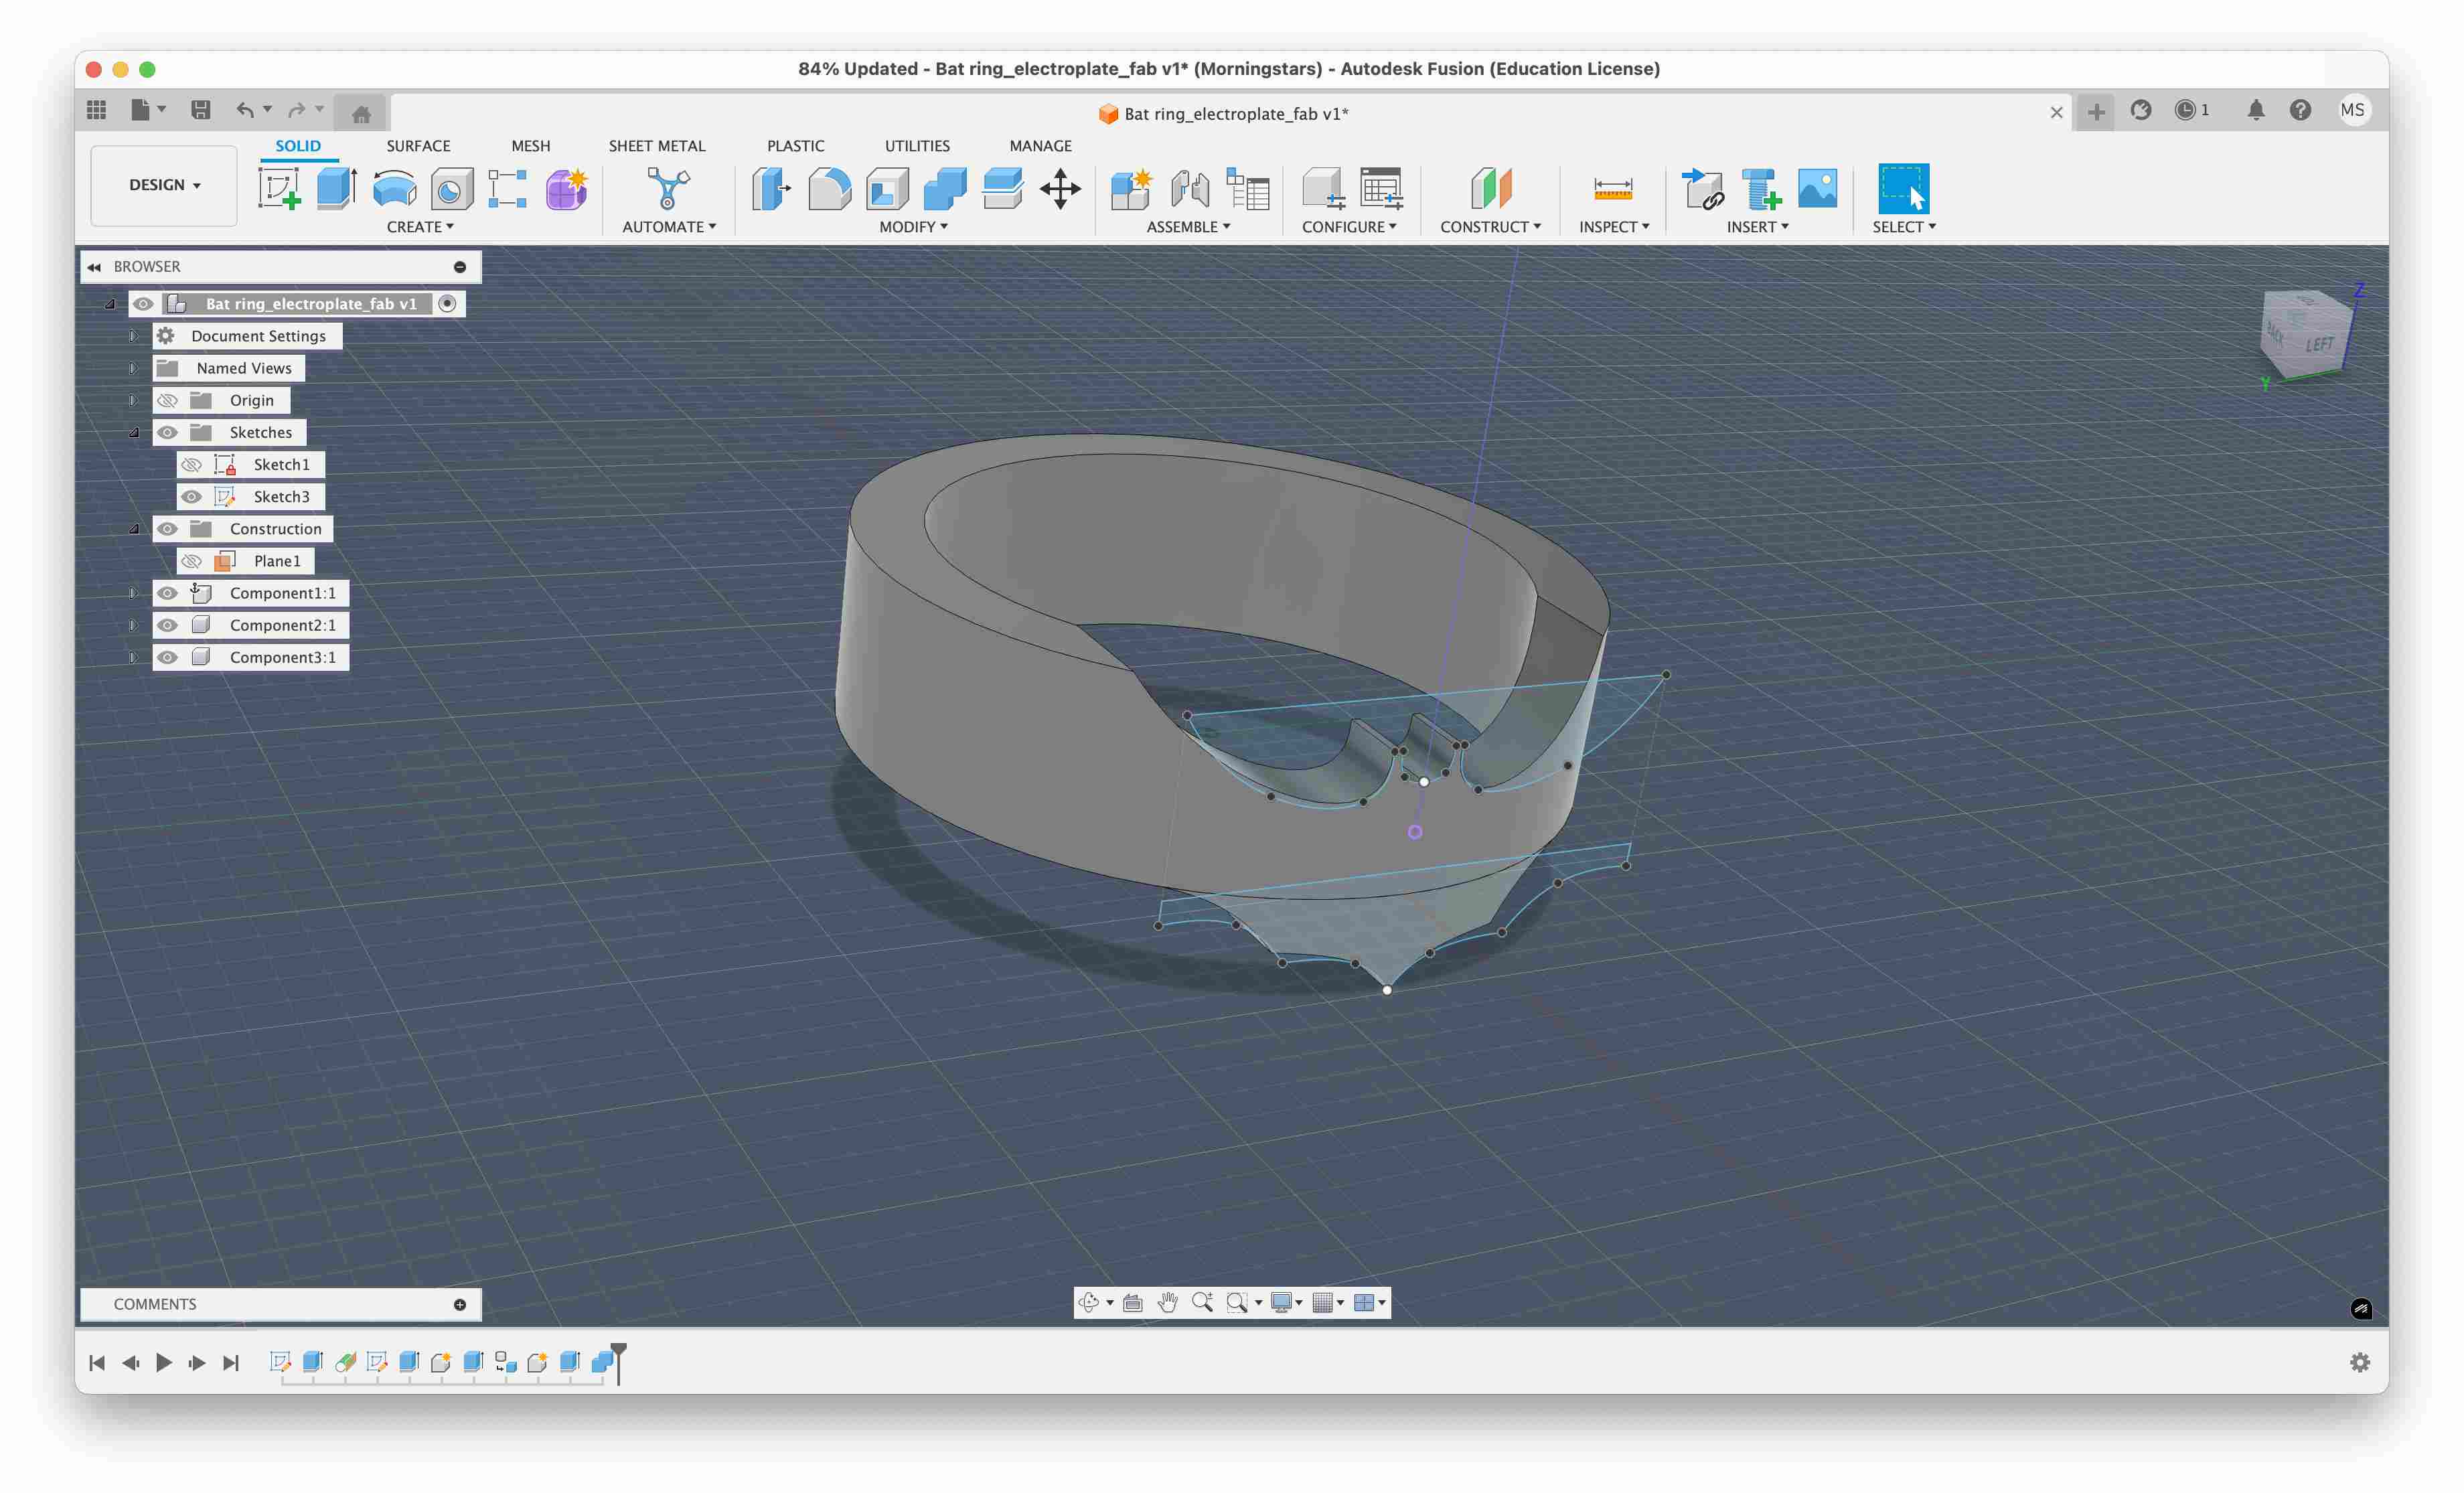
Task: Select the Hole tool
Action: coord(451,188)
